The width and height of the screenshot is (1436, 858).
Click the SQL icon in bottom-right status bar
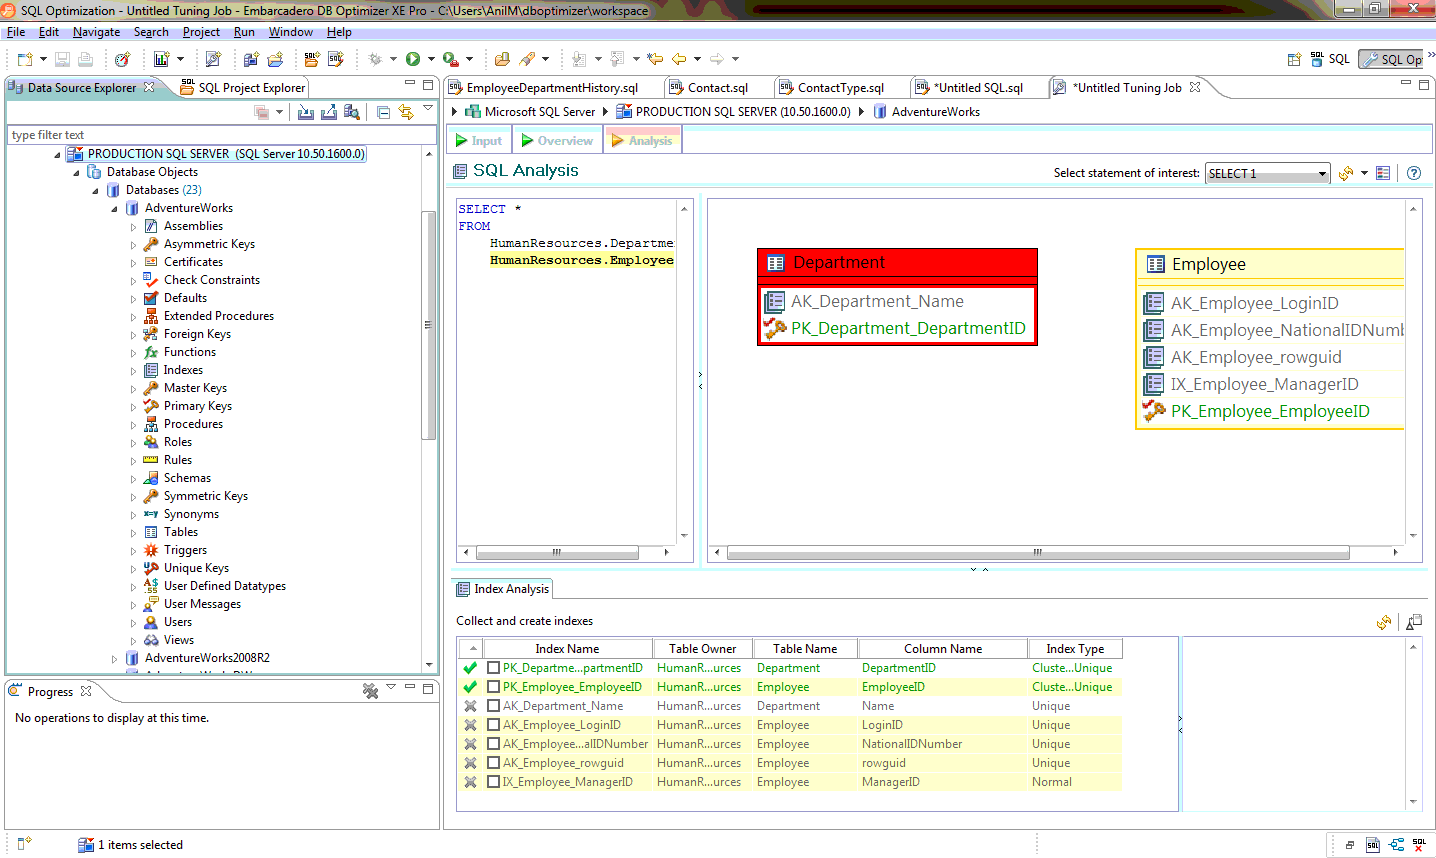(x=1373, y=845)
